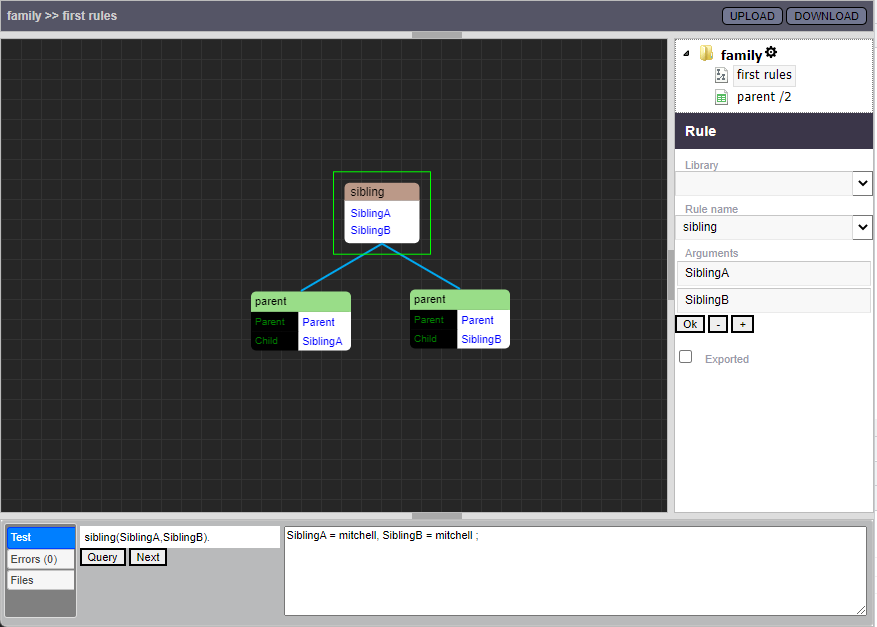Click Ok to confirm rule arguments
877x627 pixels.
(x=689, y=324)
